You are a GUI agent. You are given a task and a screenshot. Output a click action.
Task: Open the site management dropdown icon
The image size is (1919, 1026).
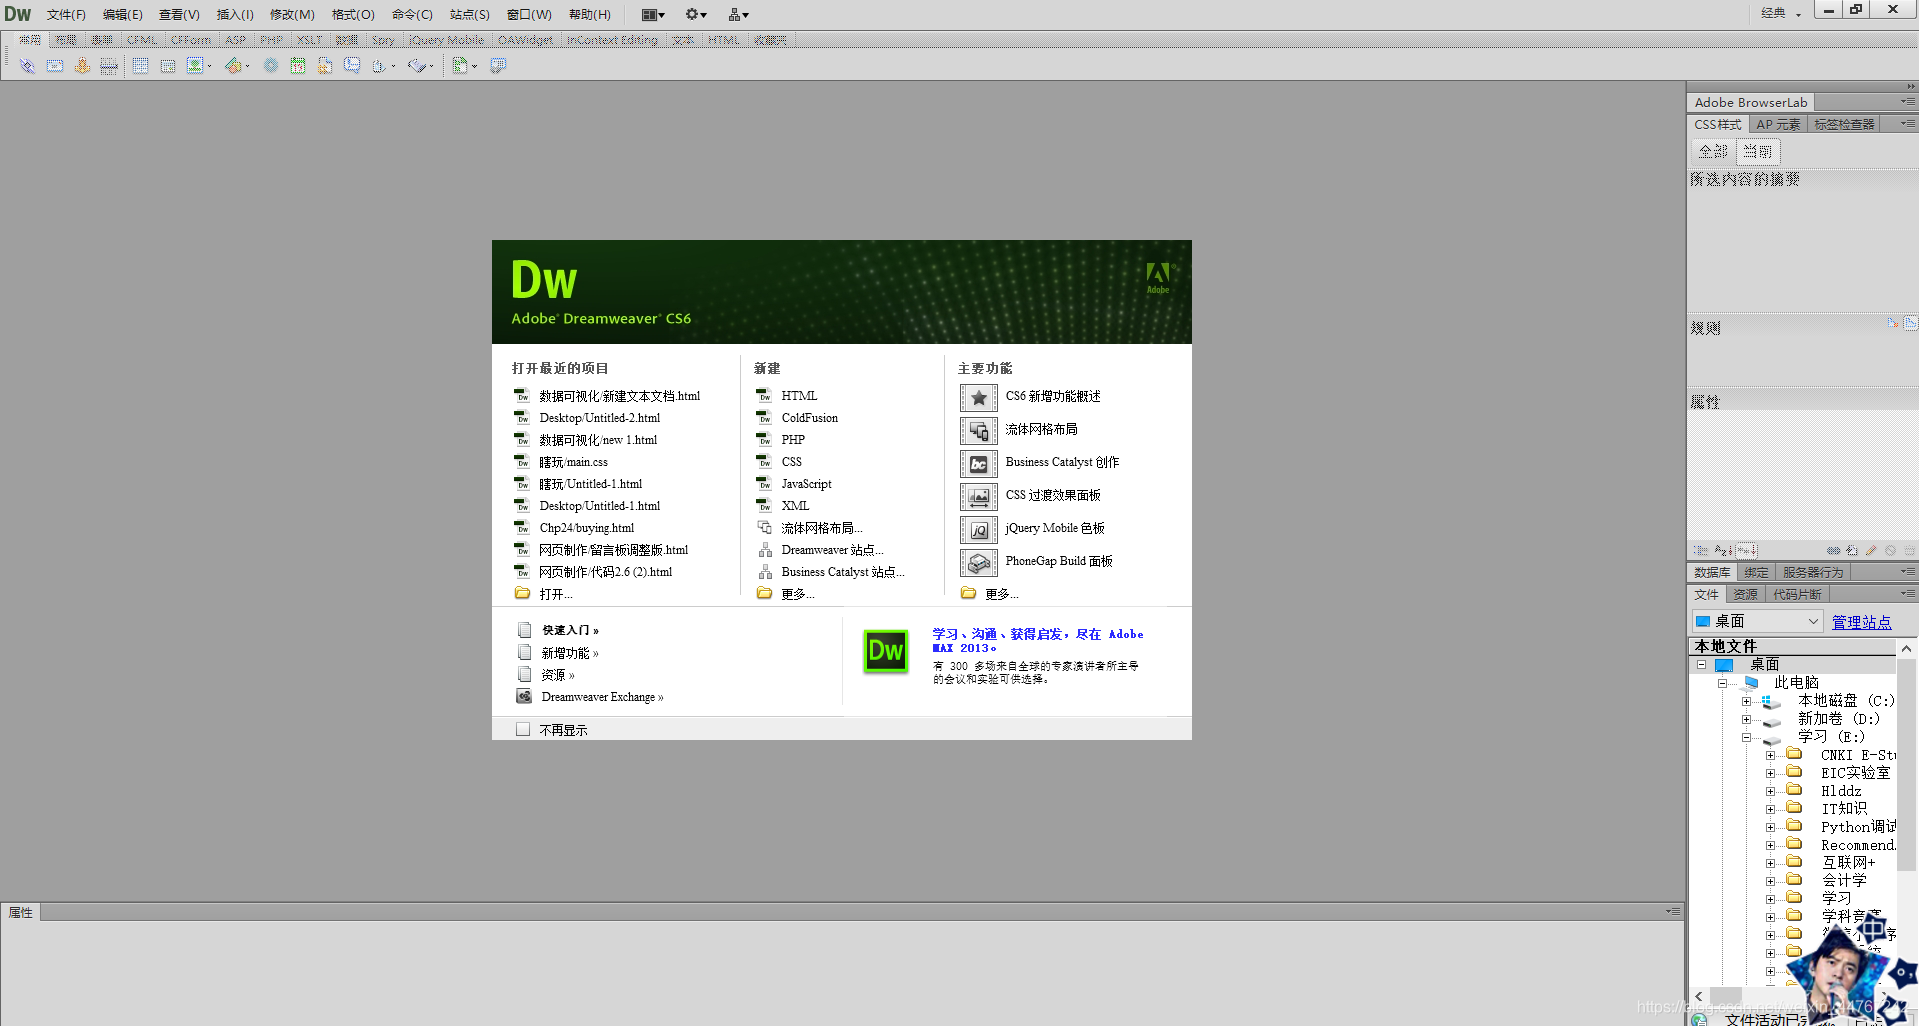point(738,14)
